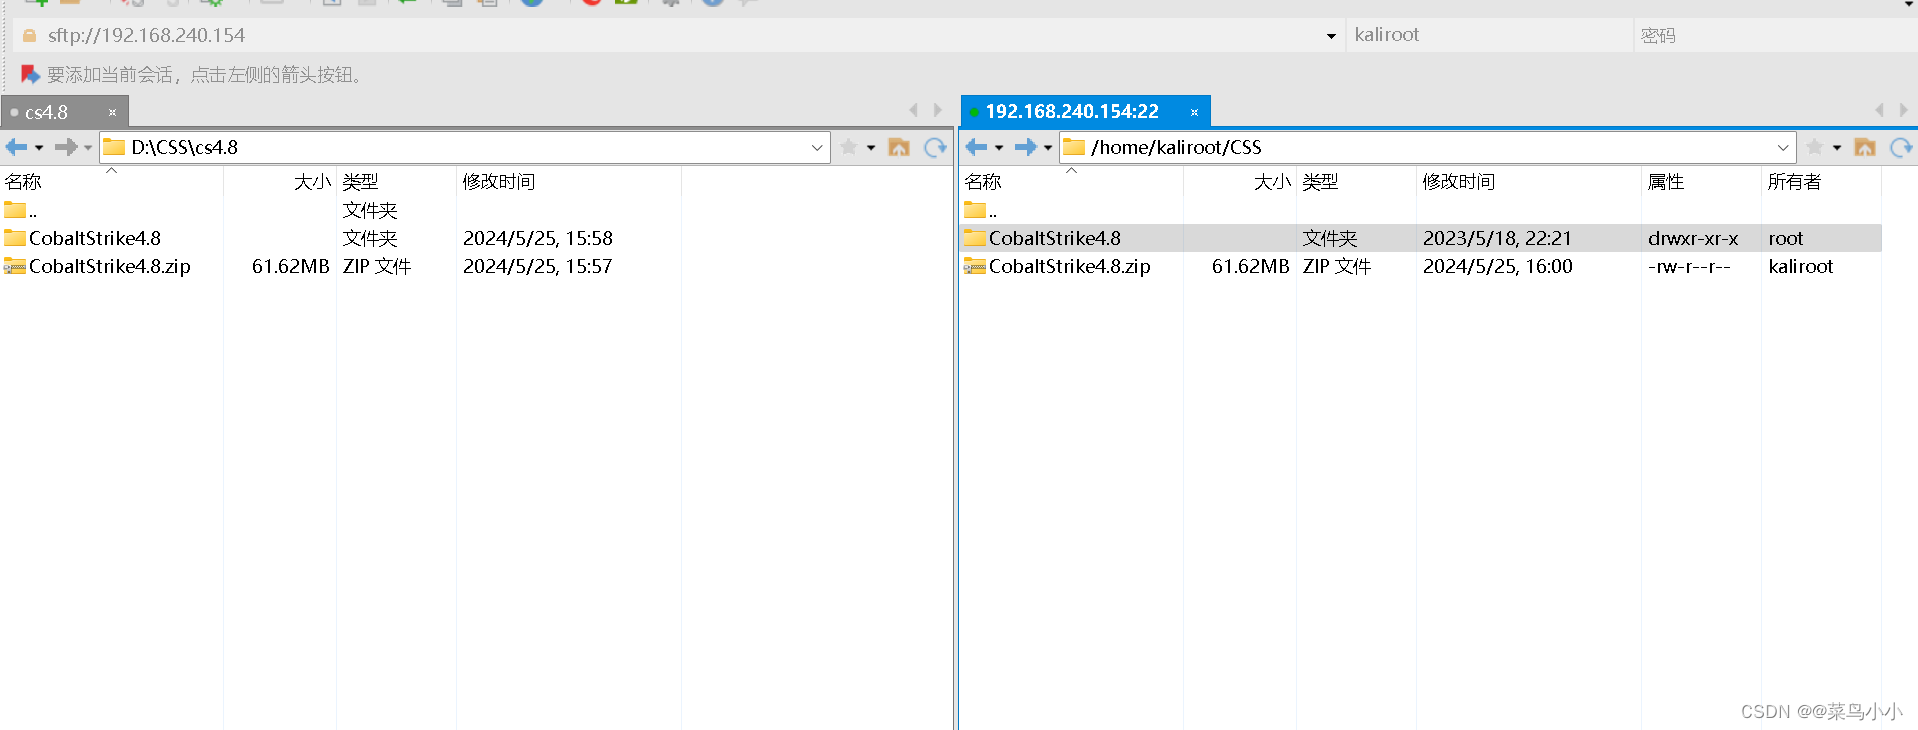Select the remote parent folder '..' entry
Screen dimensions: 1918x730
[x=981, y=211]
